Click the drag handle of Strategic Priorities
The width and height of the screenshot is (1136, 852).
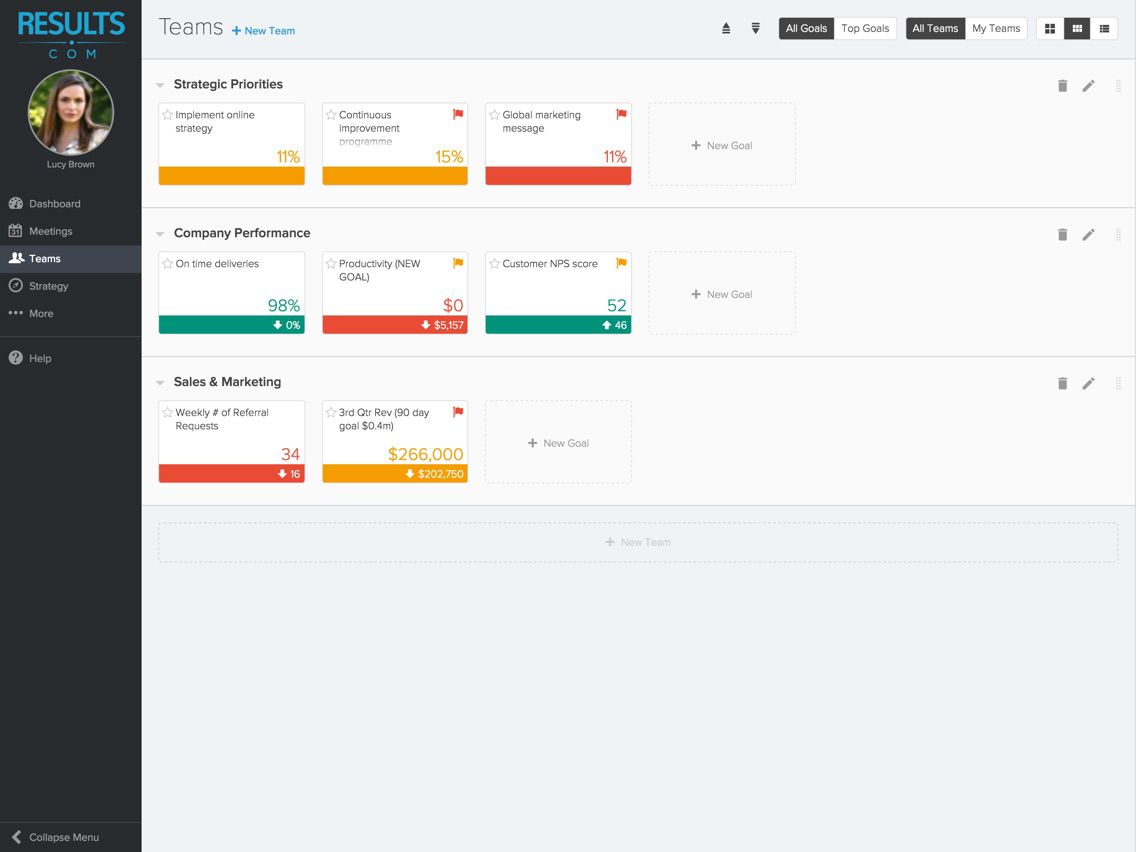coord(1118,85)
